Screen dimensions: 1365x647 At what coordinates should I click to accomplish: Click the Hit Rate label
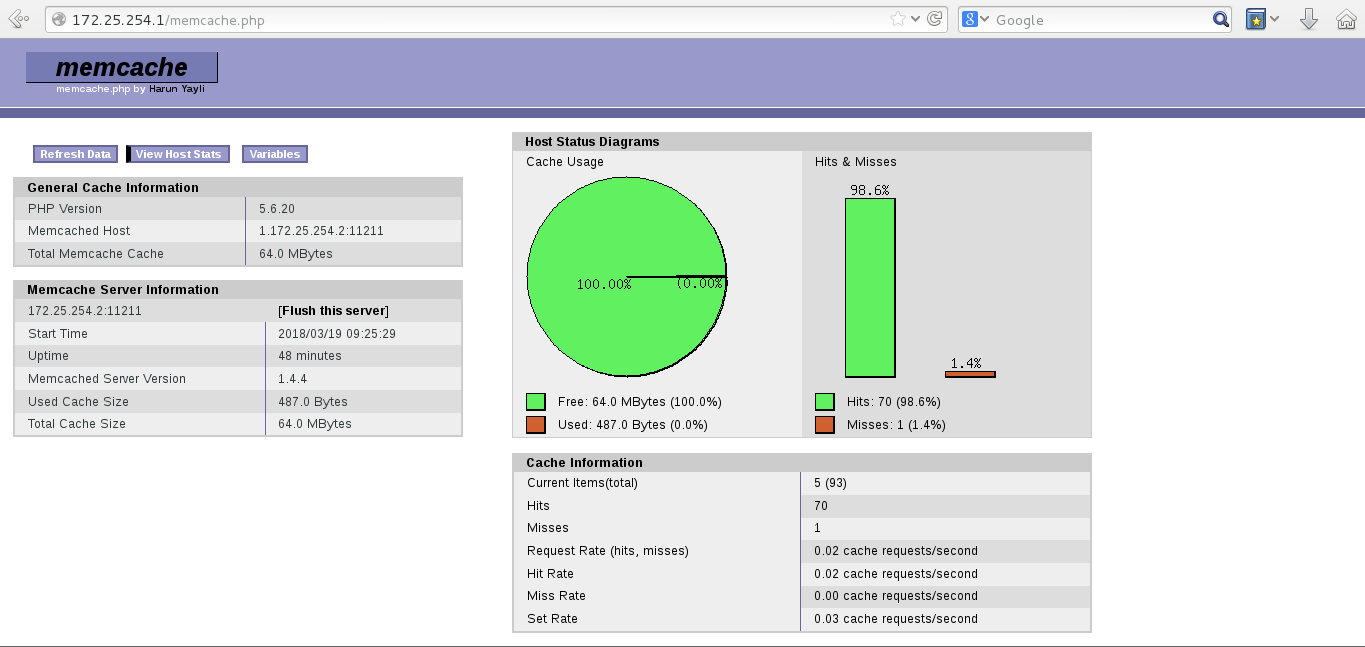click(x=550, y=574)
